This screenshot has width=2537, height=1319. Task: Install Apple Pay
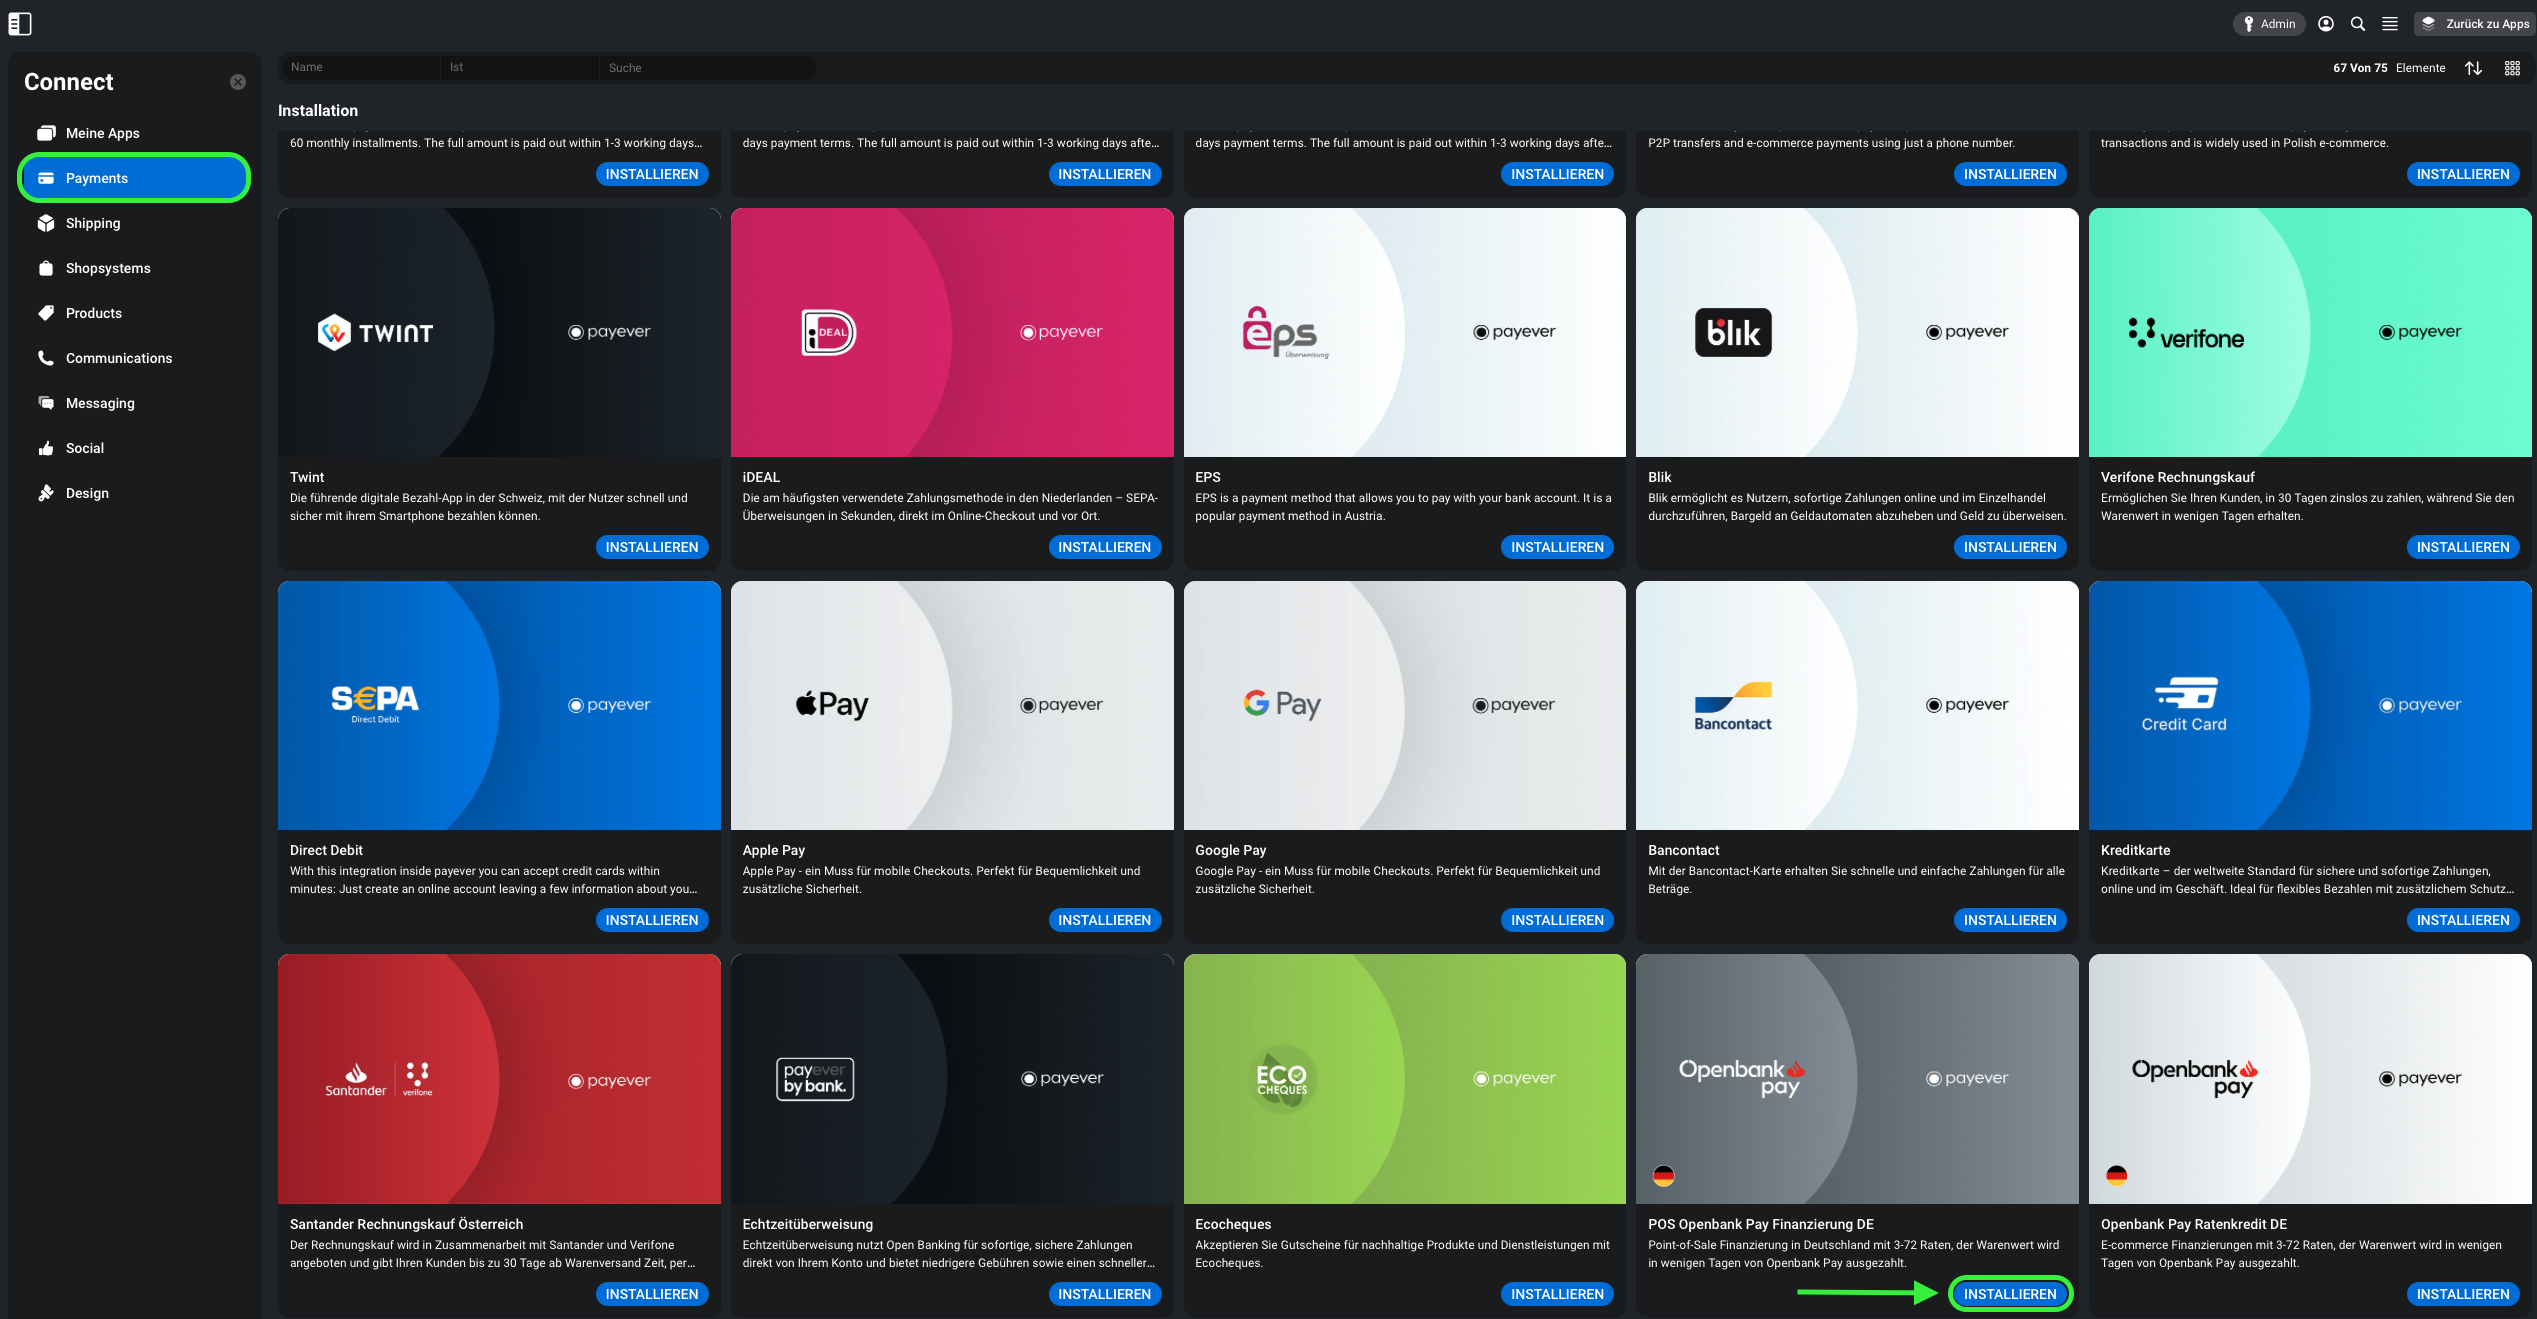(x=1105, y=920)
